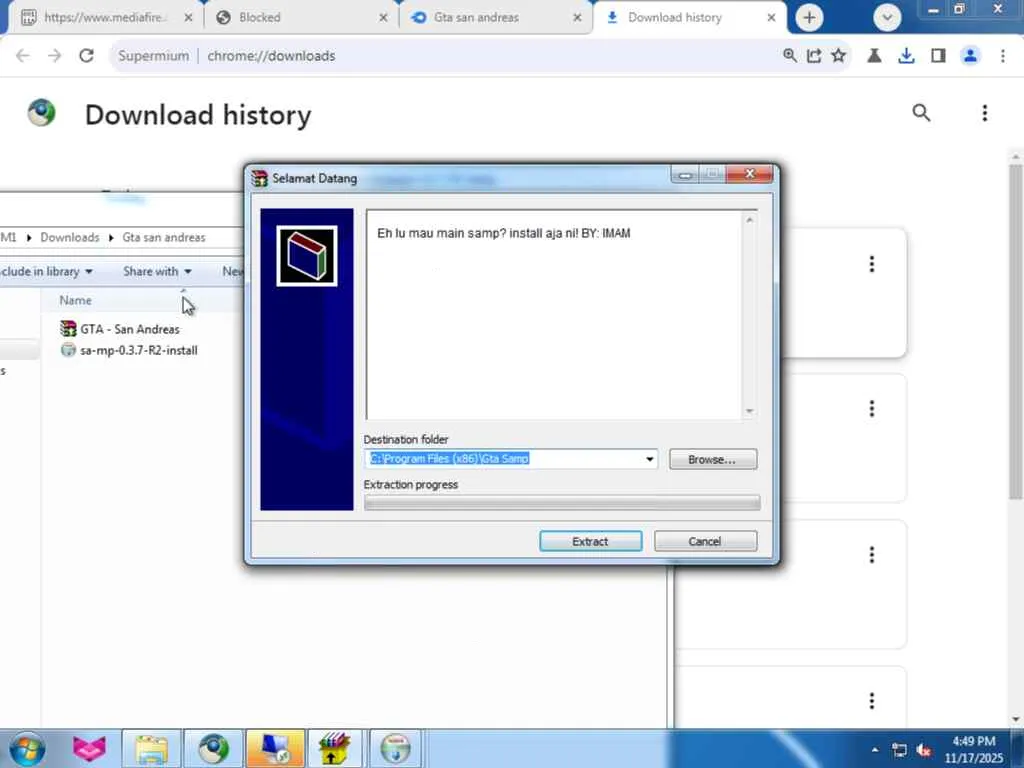Screen dimensions: 1024x768
Task: Click the browser back arrow
Action: tap(23, 56)
